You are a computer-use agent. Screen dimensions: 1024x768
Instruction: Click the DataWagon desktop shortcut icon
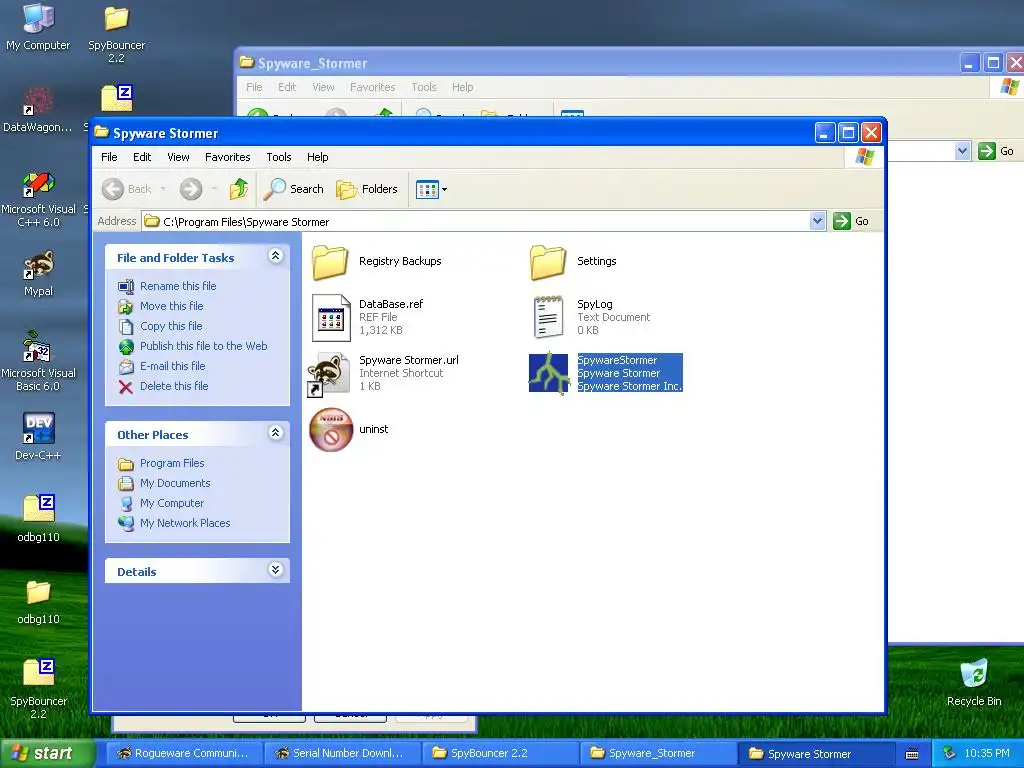[38, 101]
